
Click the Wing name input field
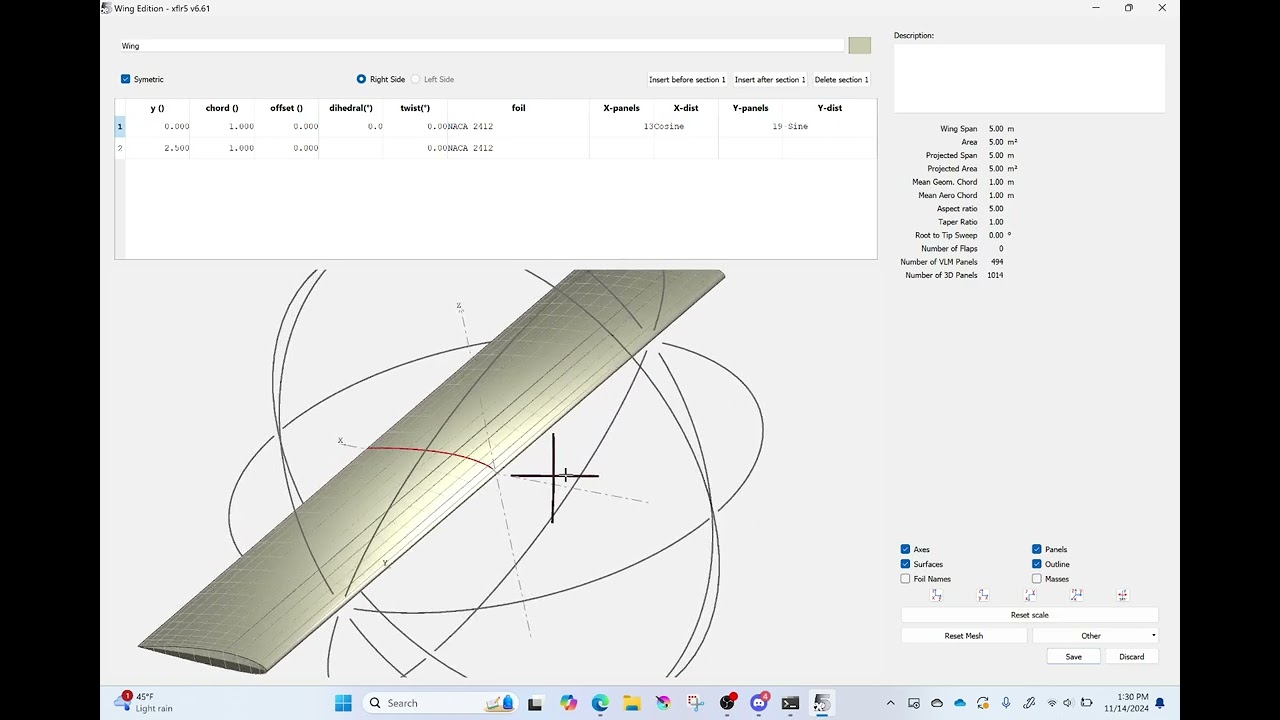tap(481, 46)
